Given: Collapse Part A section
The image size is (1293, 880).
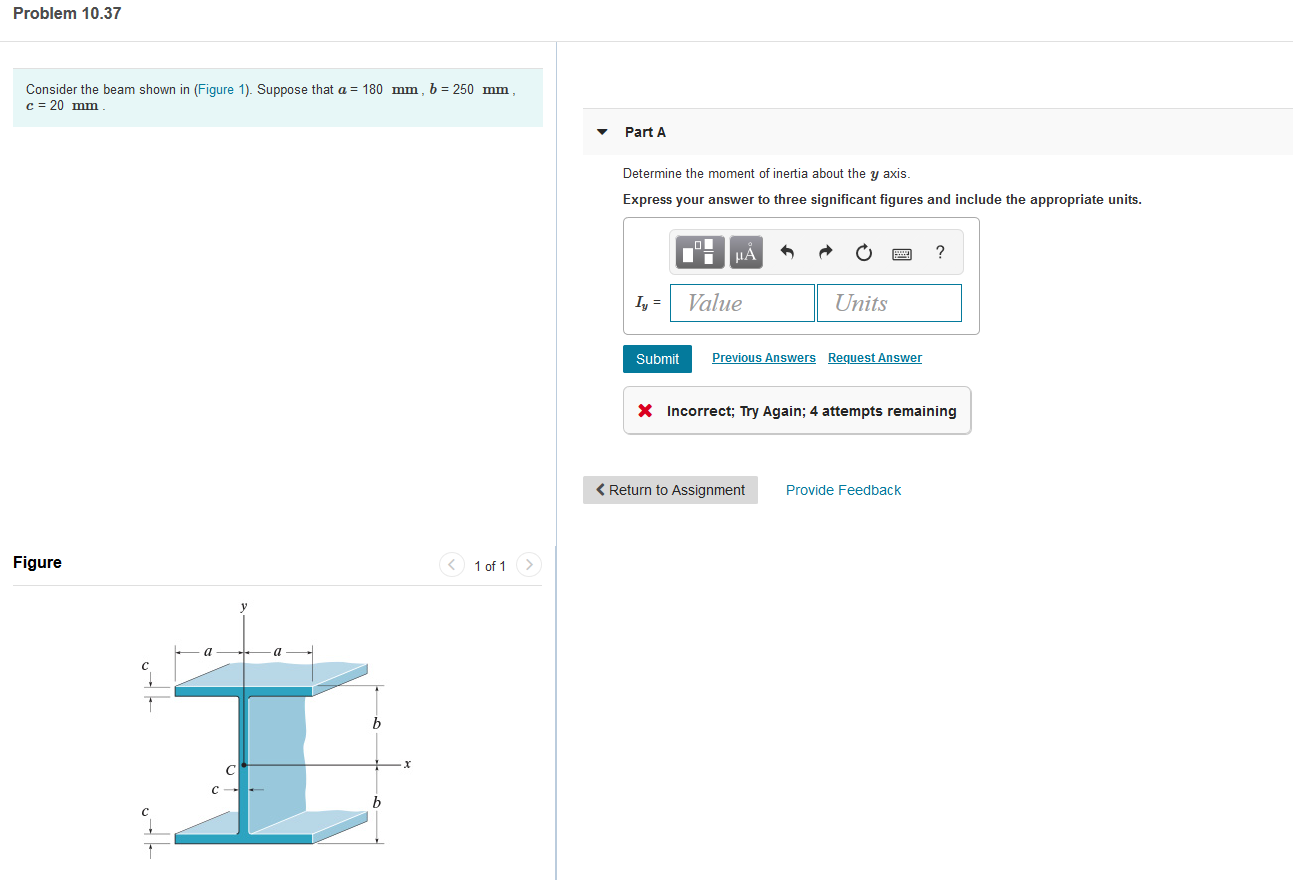Looking at the screenshot, I should click(x=602, y=132).
